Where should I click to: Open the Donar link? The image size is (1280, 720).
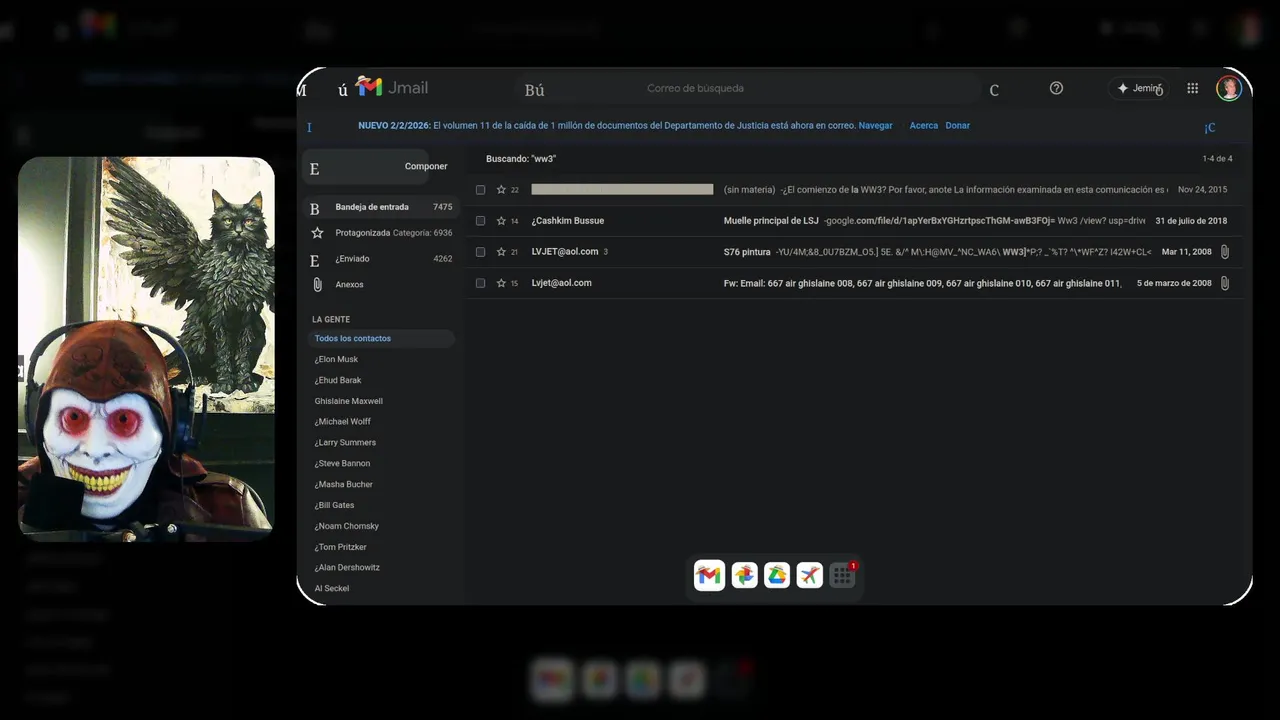pos(958,126)
